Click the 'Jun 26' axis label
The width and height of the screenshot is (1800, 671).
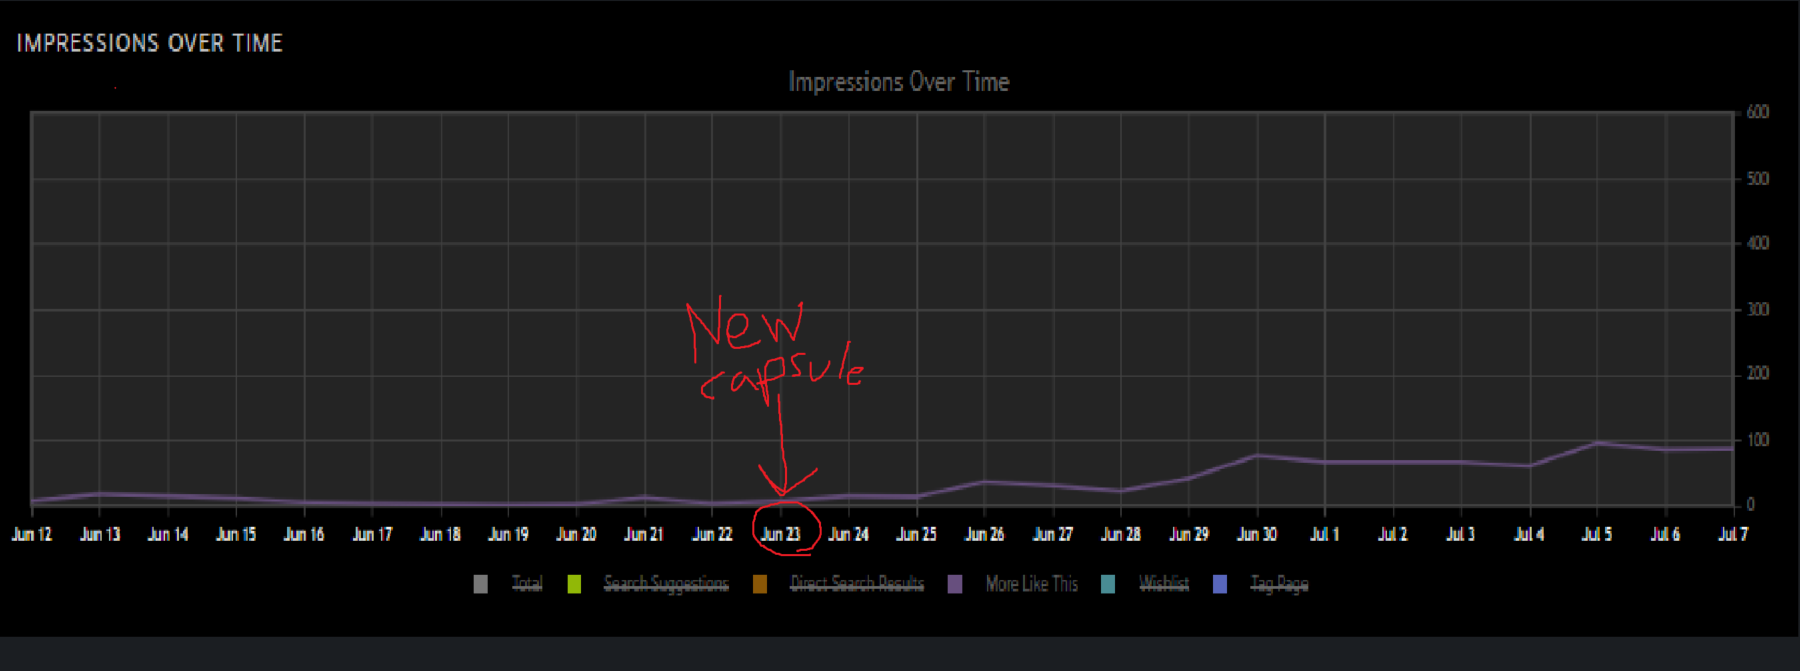coord(985,534)
